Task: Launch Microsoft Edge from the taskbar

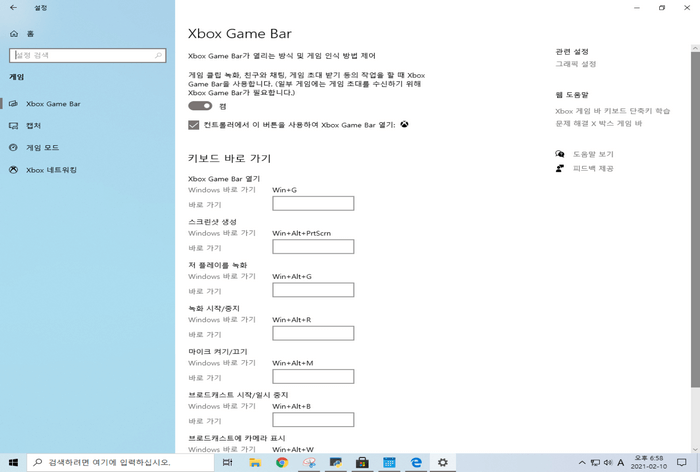Action: point(416,463)
